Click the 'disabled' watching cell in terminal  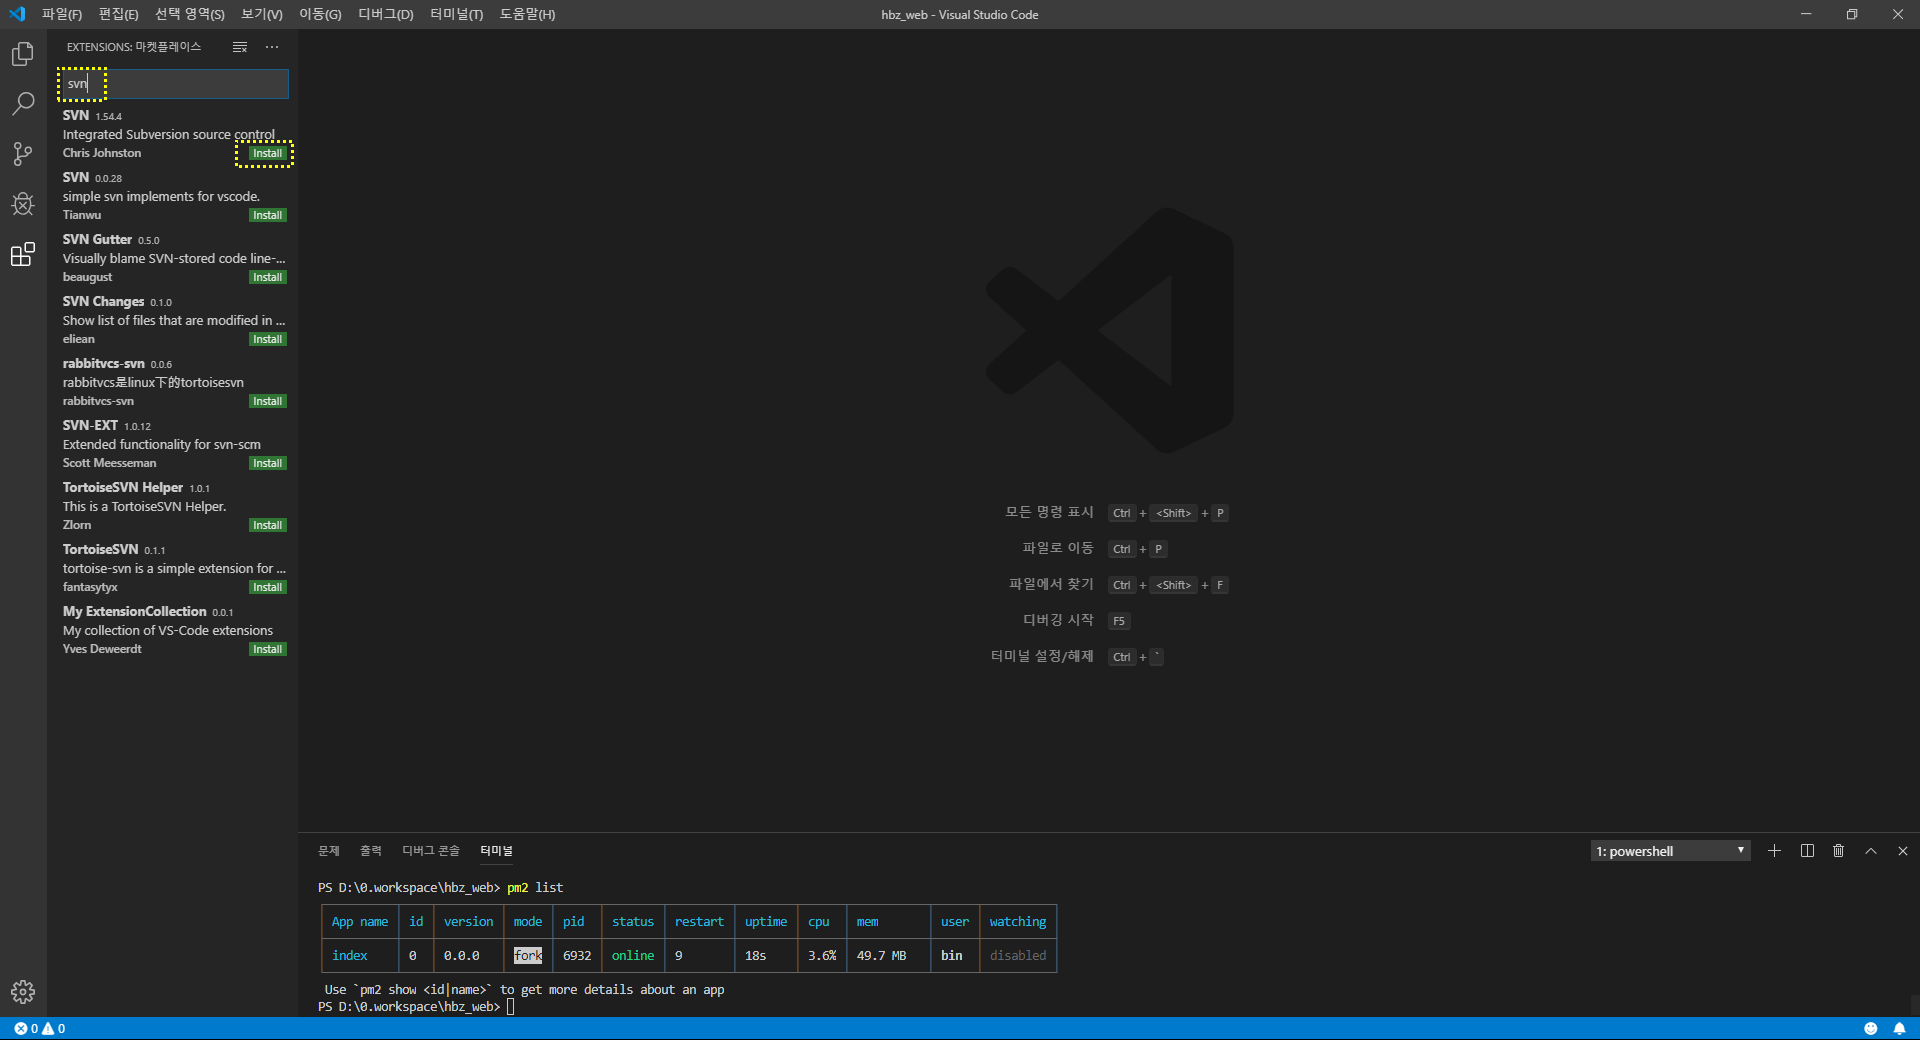coord(1018,956)
